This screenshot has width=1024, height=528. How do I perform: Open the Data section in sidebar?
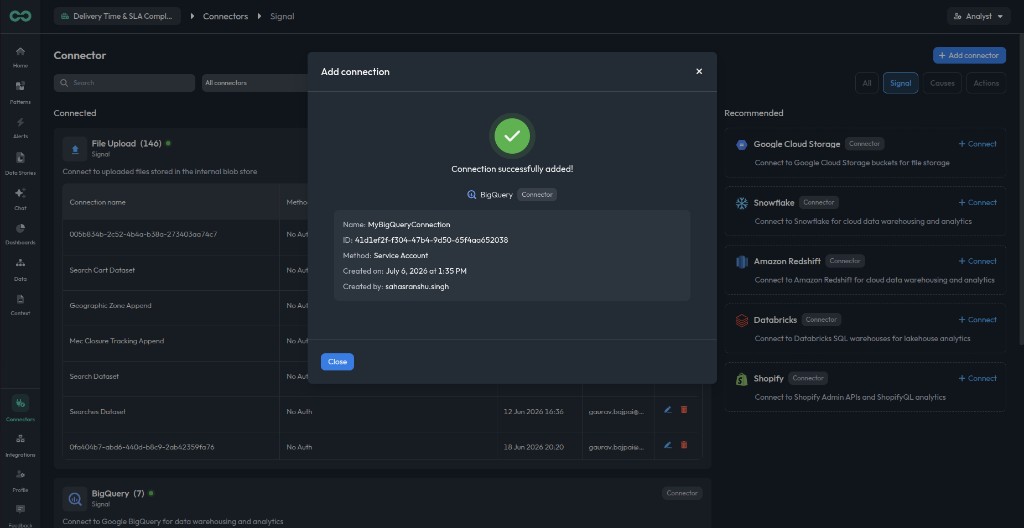(20, 268)
